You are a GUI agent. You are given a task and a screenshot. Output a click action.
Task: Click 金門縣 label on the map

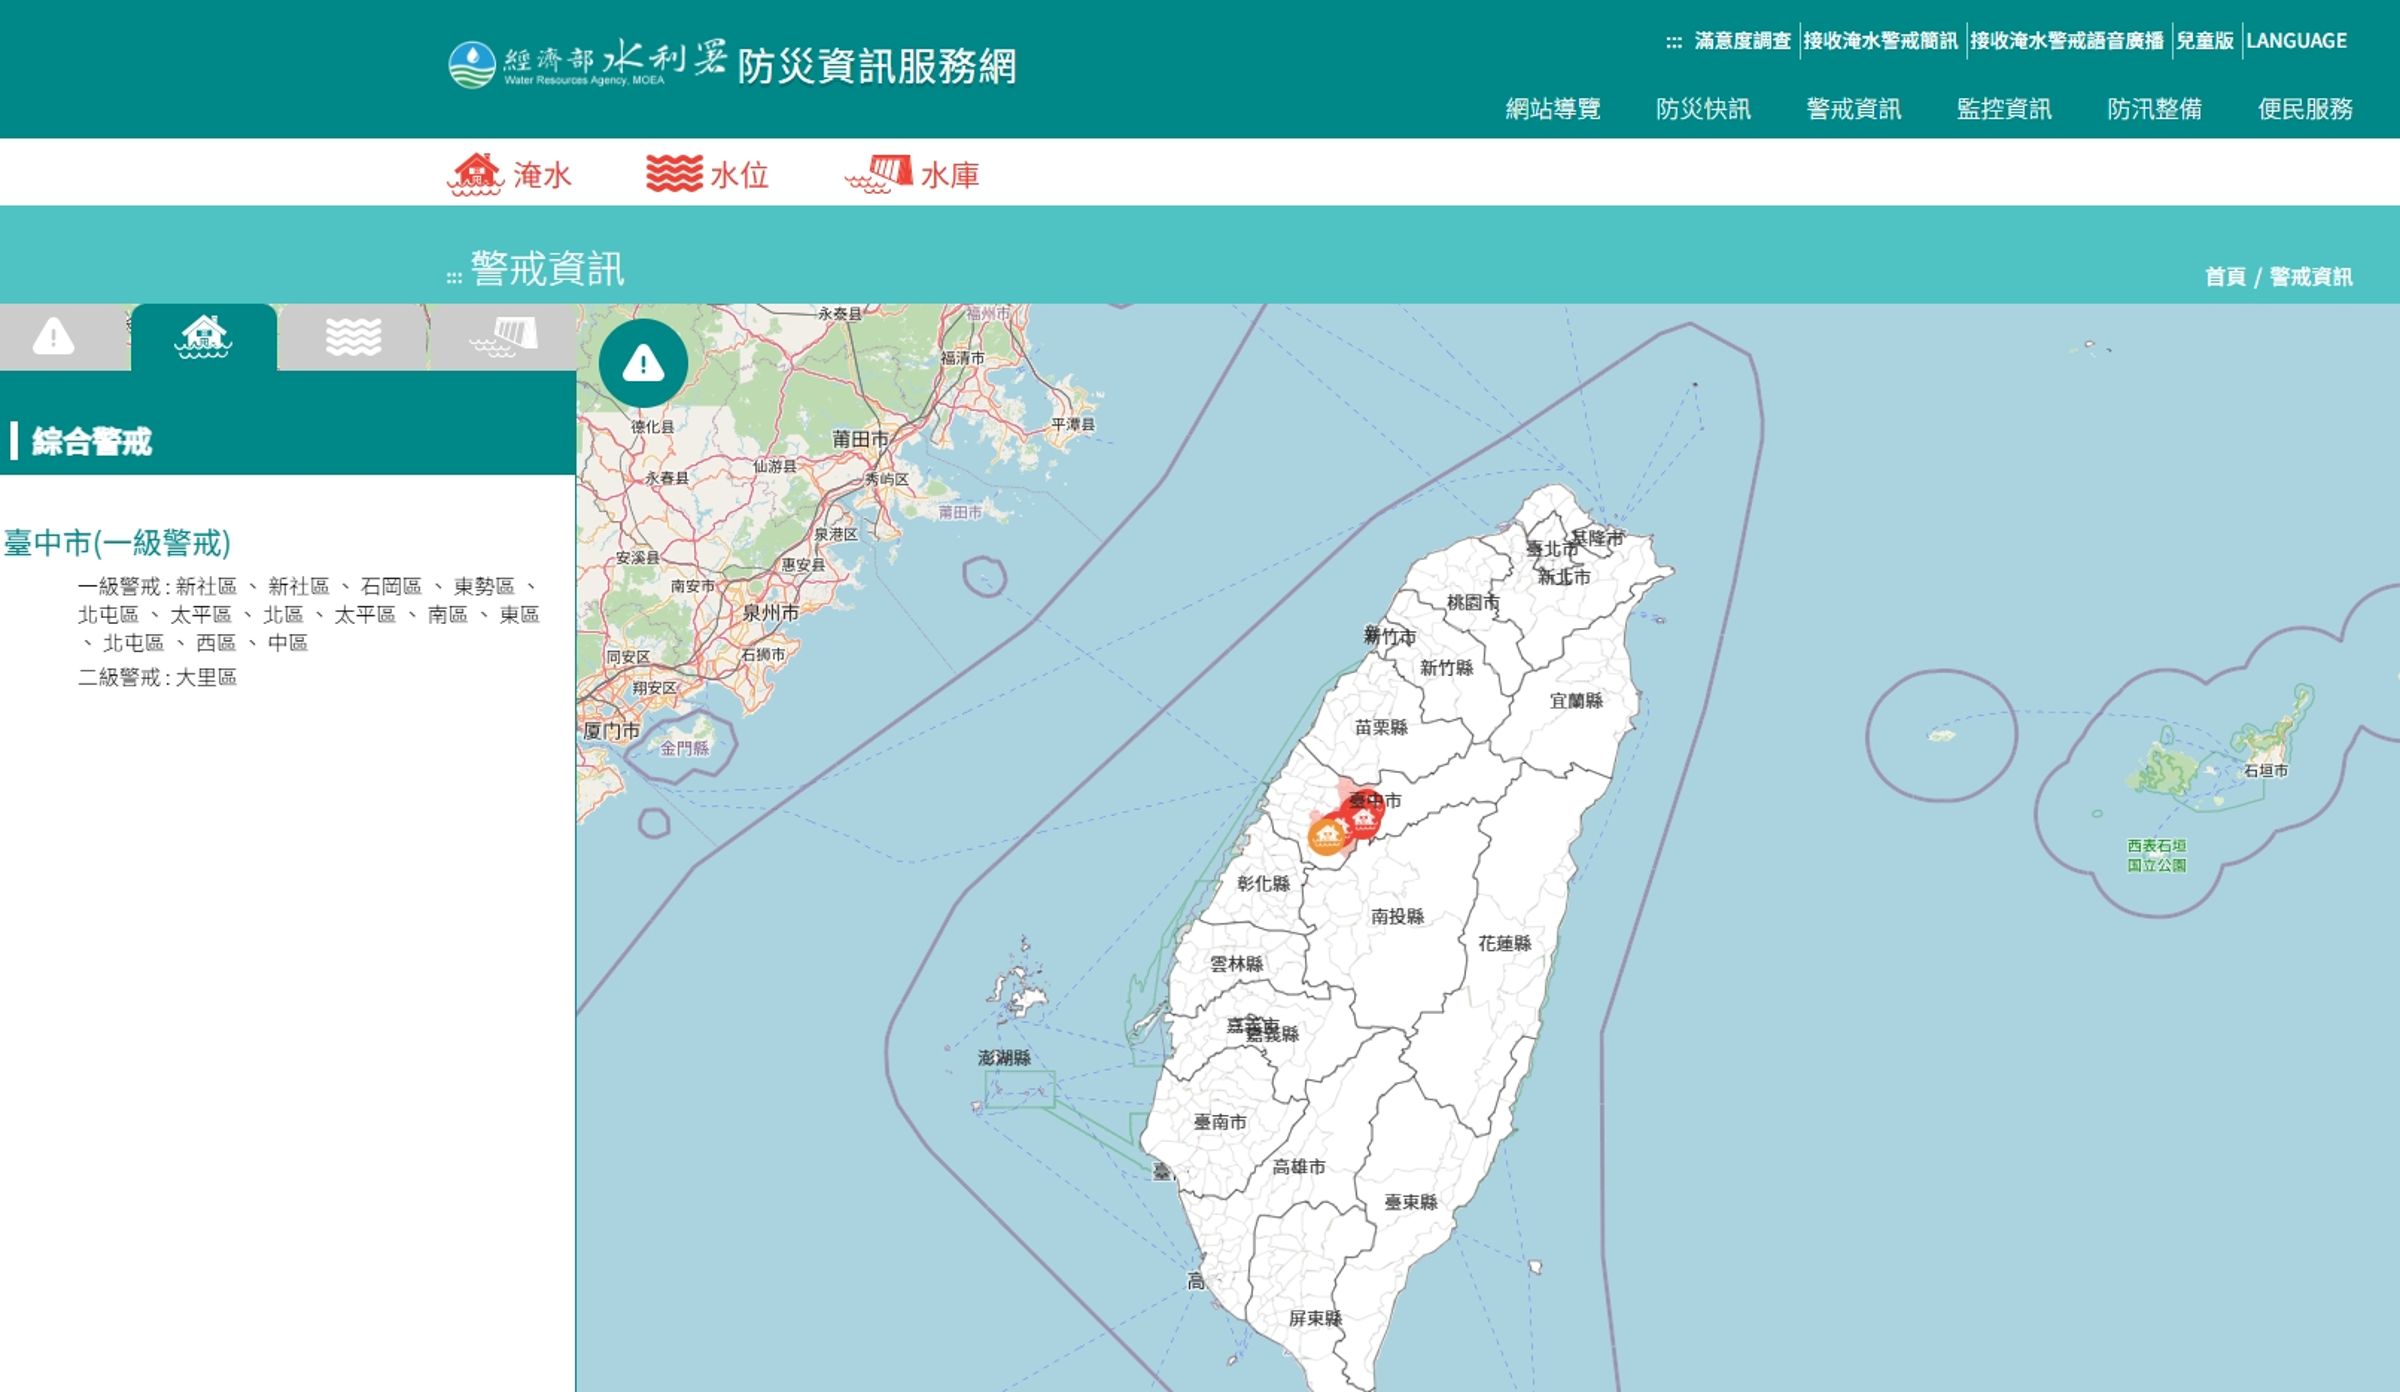point(684,748)
